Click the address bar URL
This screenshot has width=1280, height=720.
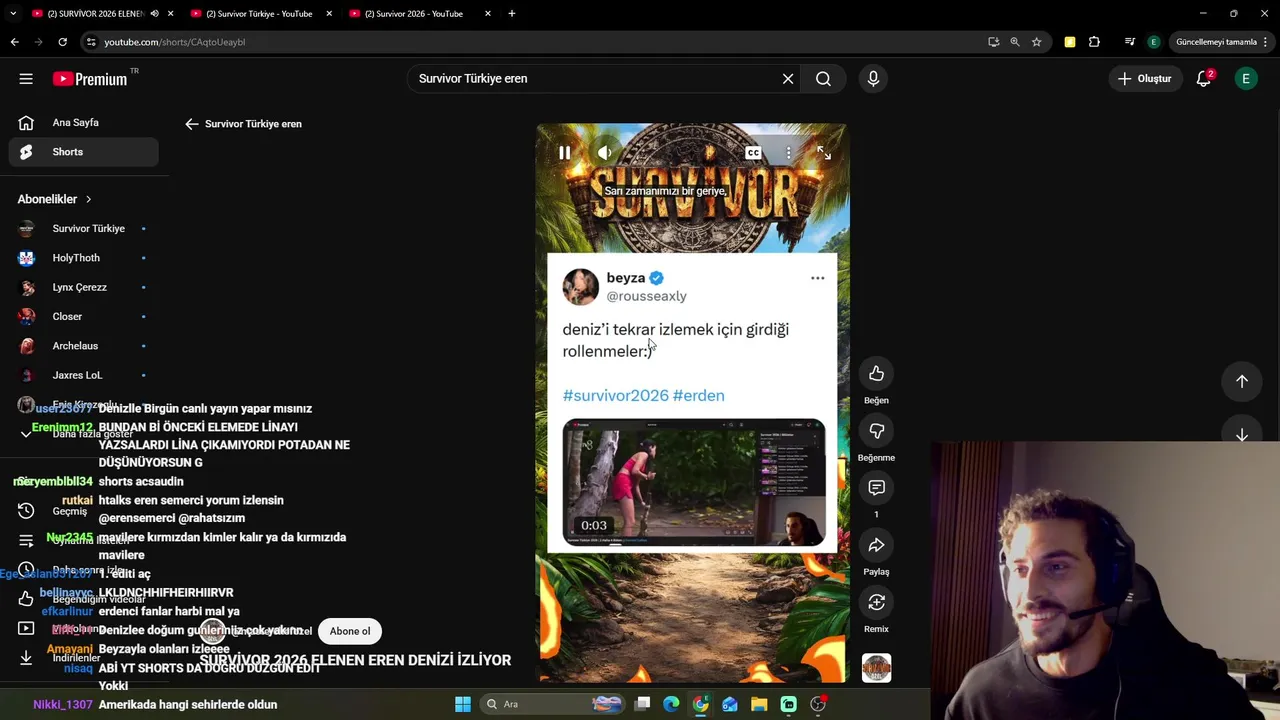[x=175, y=42]
